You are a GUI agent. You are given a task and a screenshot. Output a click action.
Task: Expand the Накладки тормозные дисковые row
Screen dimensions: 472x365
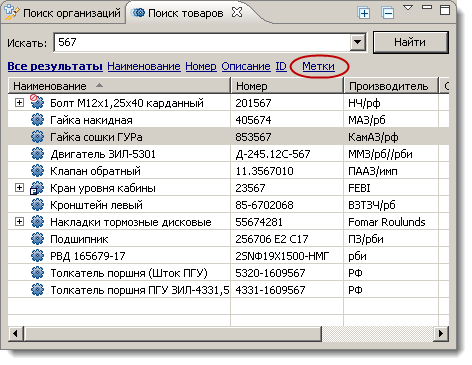(19, 222)
